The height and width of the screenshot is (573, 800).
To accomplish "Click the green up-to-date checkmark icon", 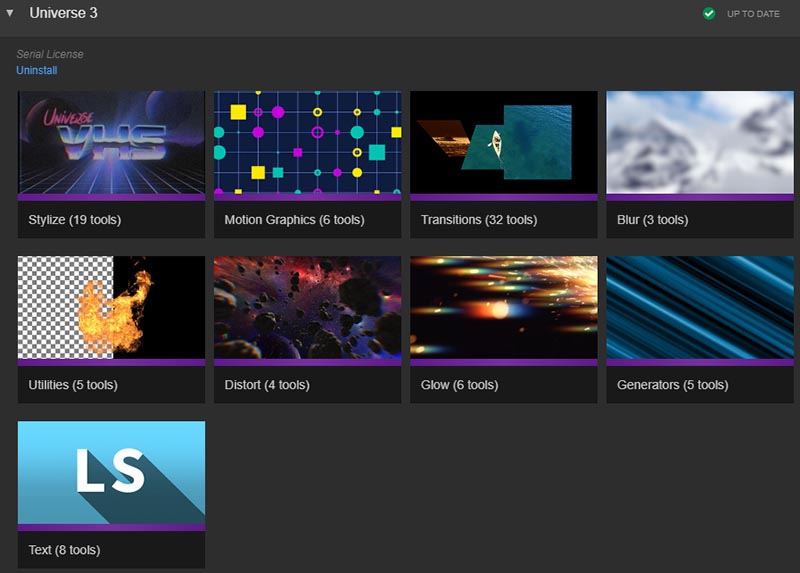I will tap(709, 14).
